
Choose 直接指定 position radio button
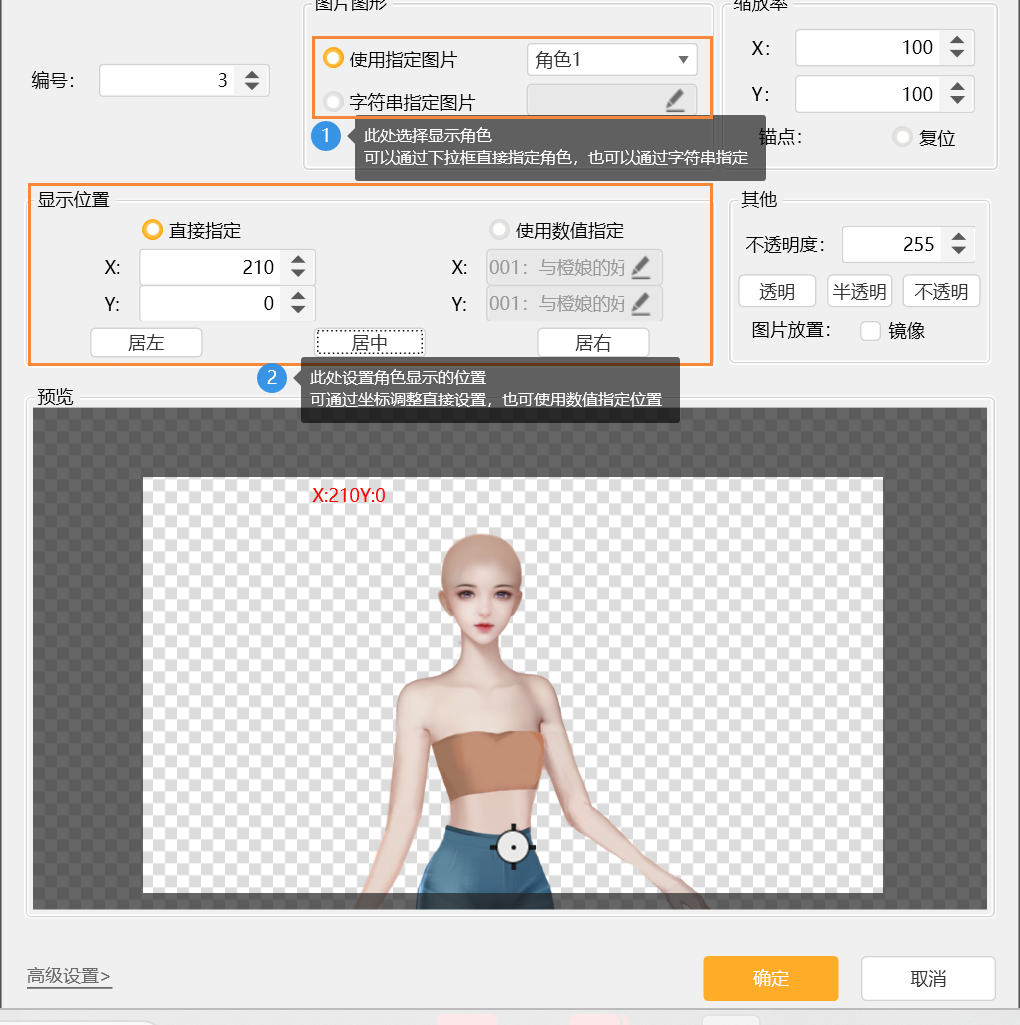152,230
